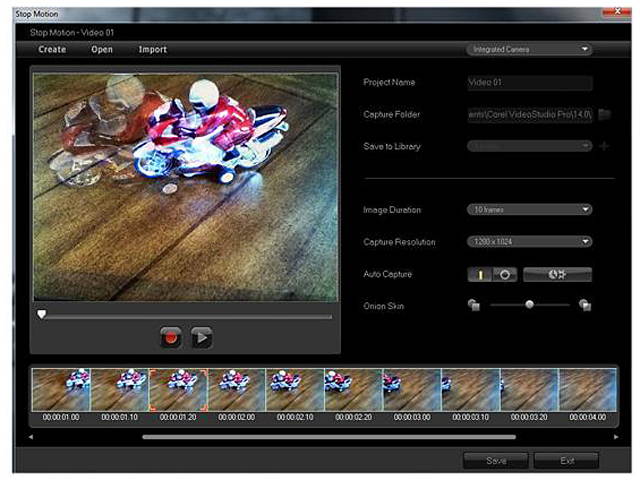Select the Open menu item
640x480 pixels.
(102, 49)
